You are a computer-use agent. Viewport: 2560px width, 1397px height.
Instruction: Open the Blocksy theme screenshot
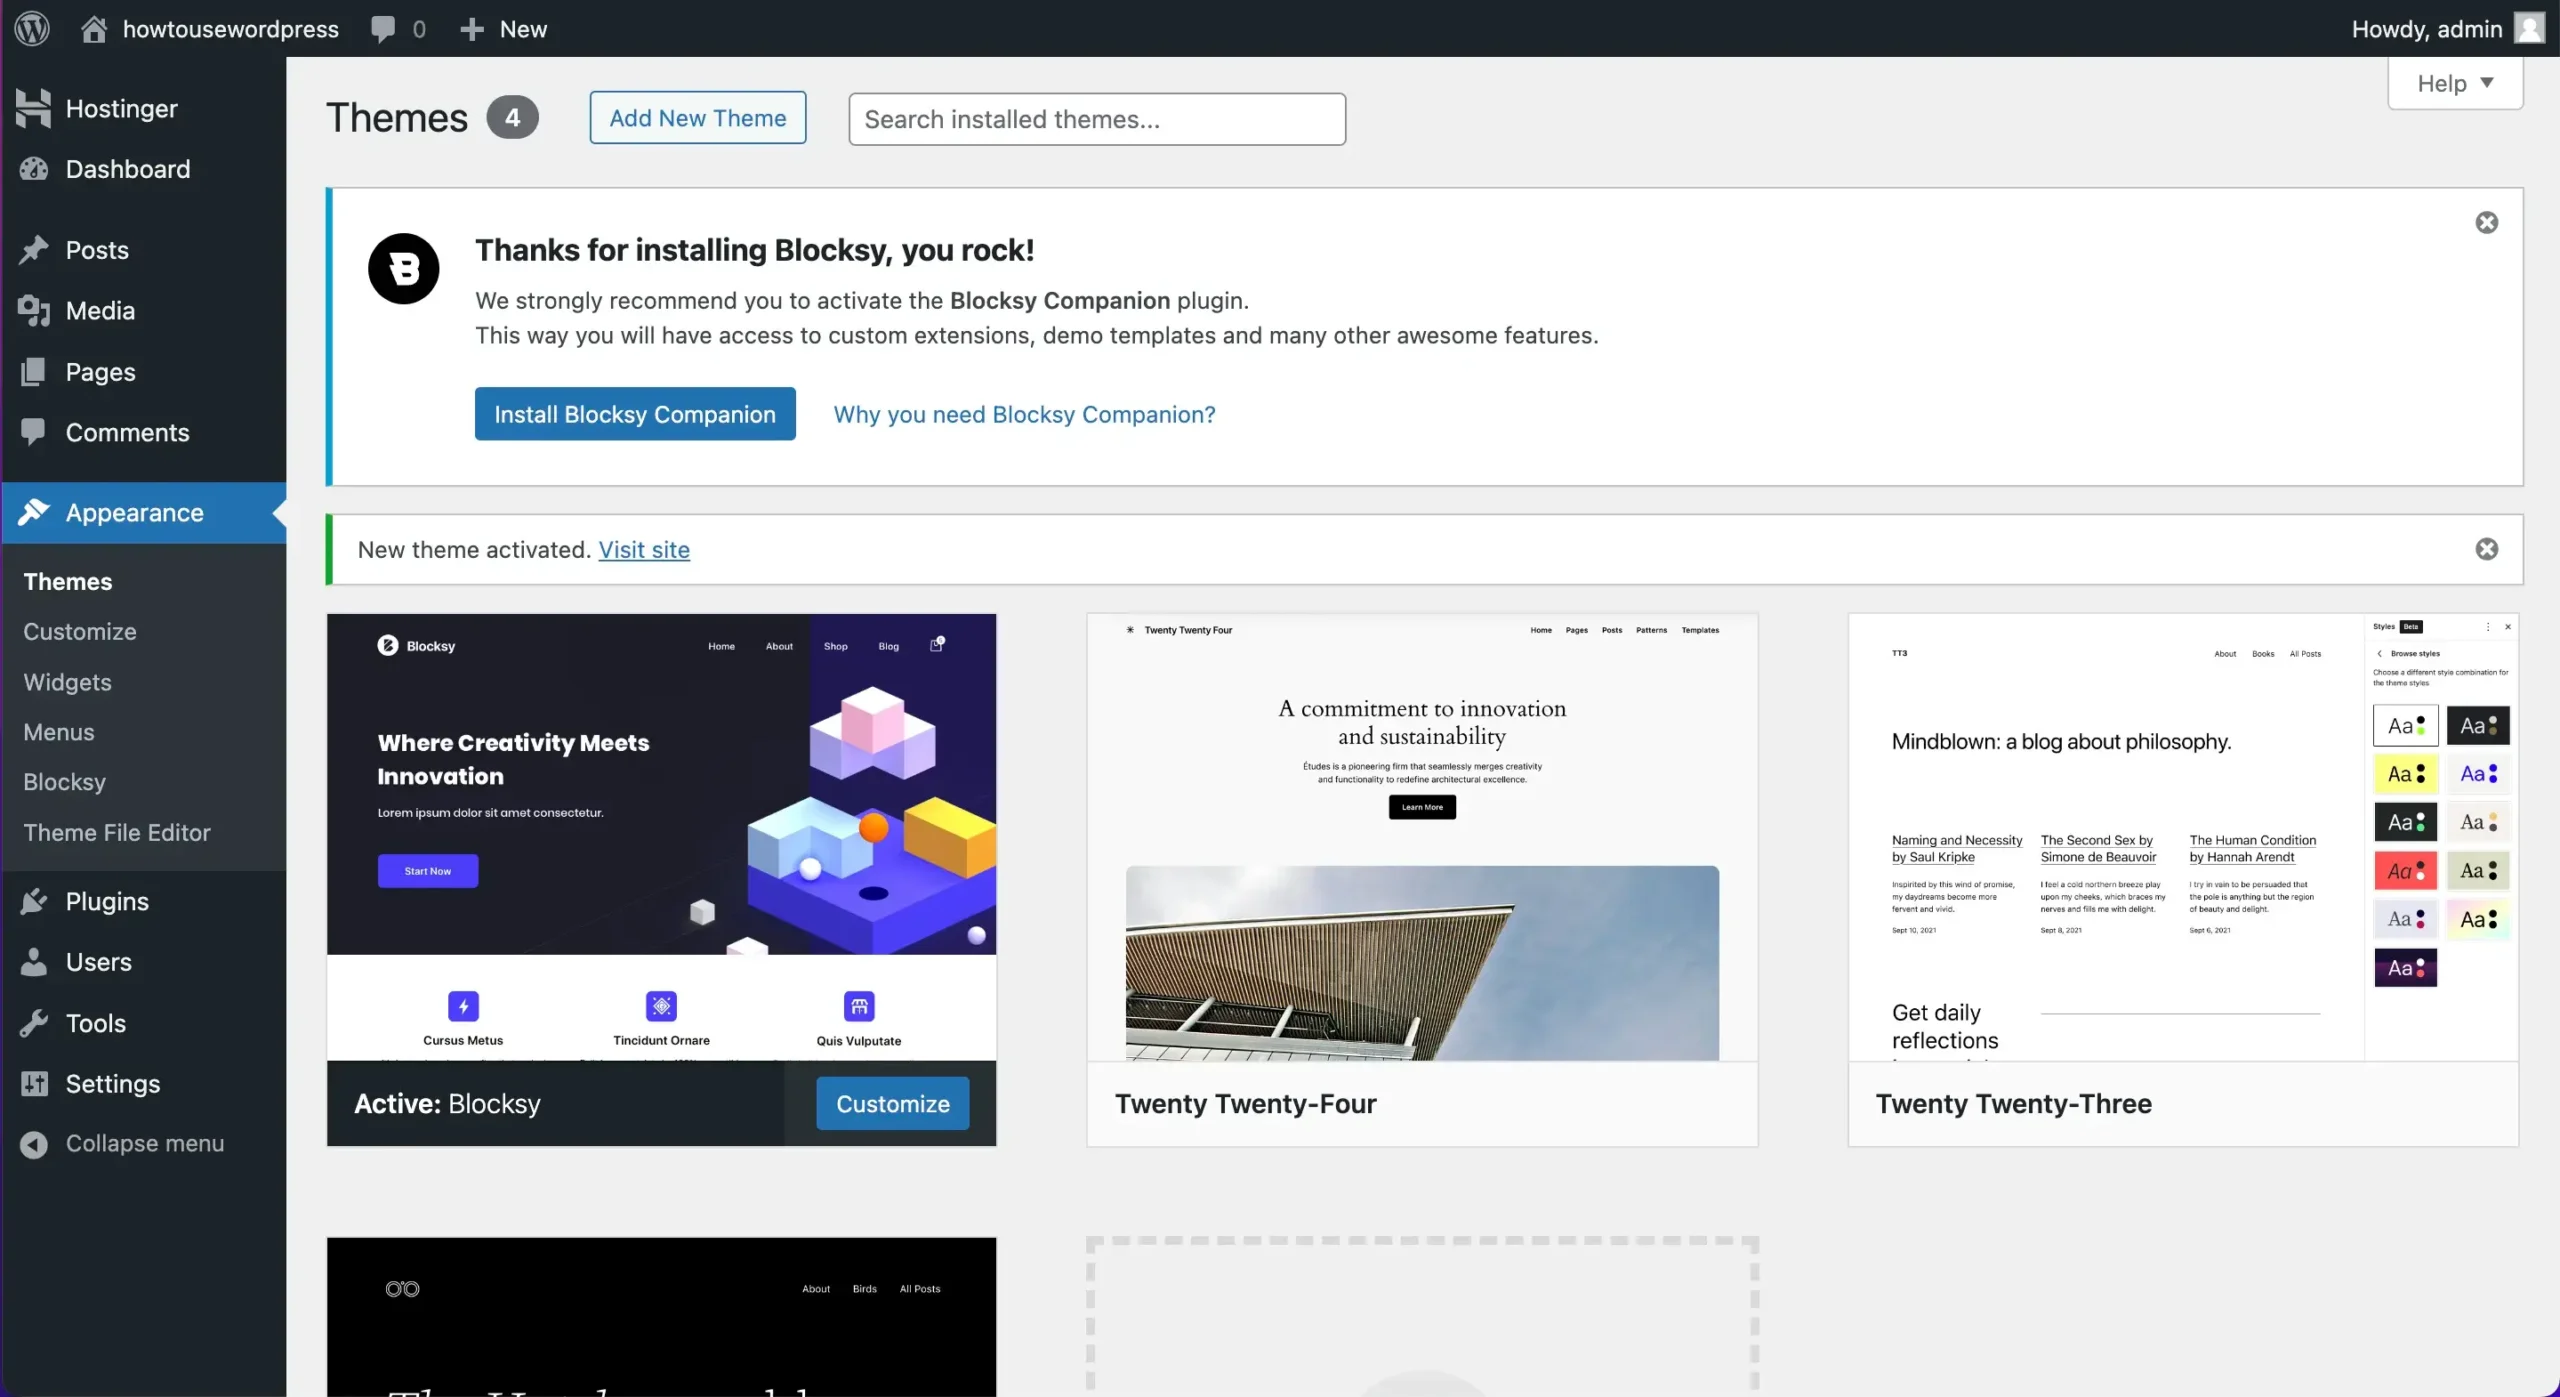[x=662, y=837]
